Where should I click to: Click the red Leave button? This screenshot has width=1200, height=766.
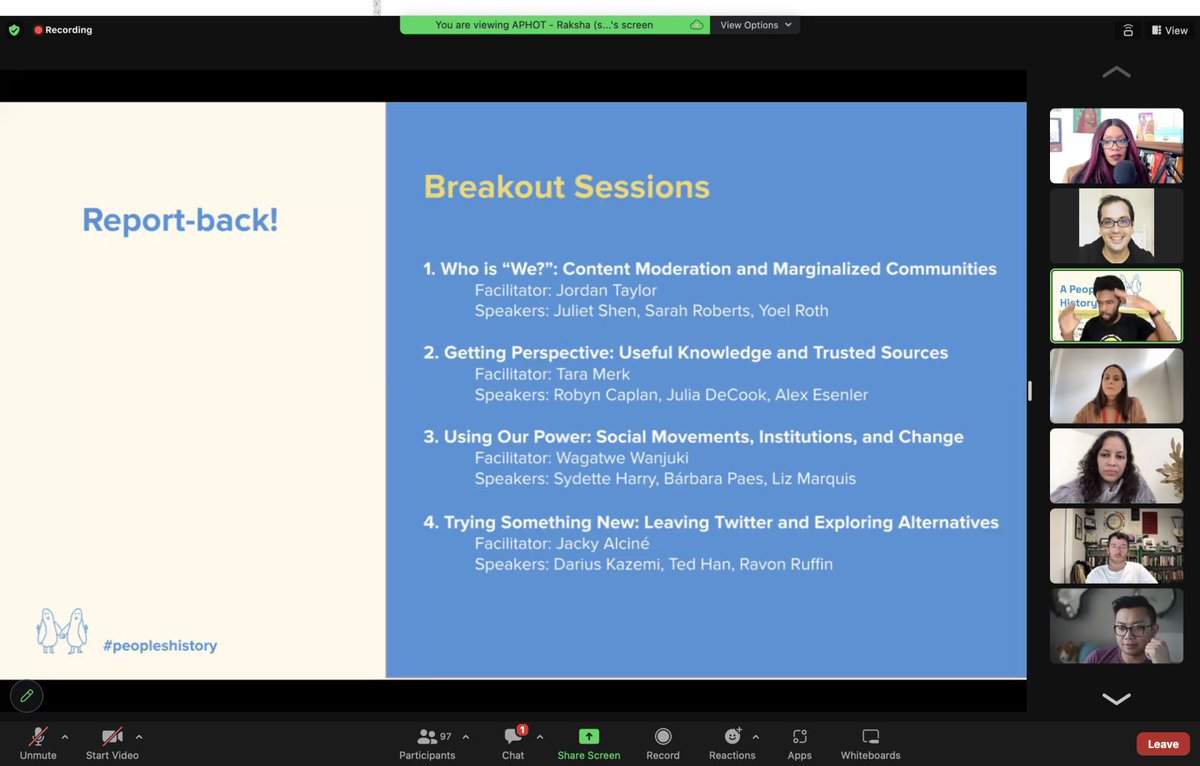[x=1163, y=744]
